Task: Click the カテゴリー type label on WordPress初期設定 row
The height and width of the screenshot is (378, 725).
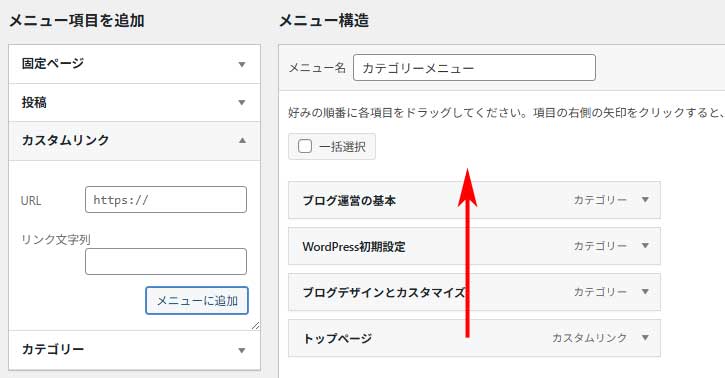Action: point(600,246)
